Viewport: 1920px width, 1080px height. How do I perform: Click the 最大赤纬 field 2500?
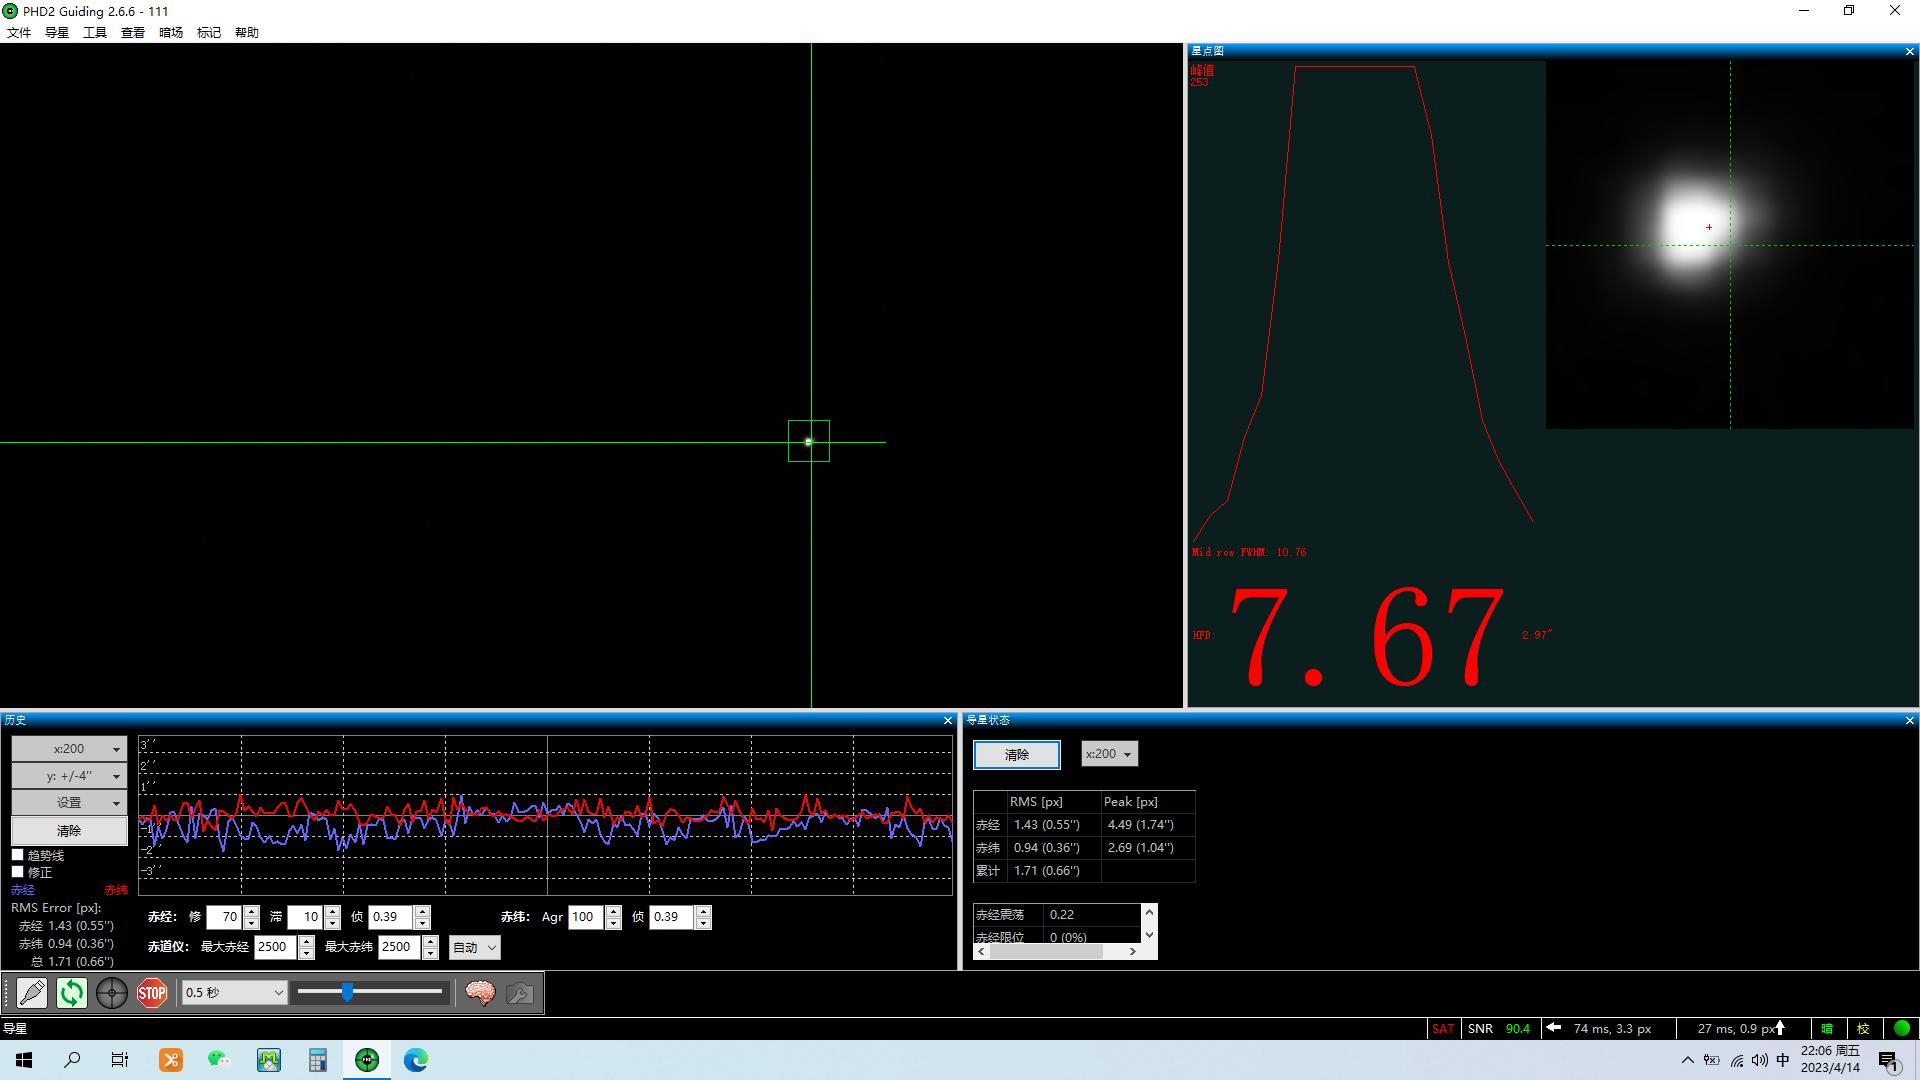(399, 947)
